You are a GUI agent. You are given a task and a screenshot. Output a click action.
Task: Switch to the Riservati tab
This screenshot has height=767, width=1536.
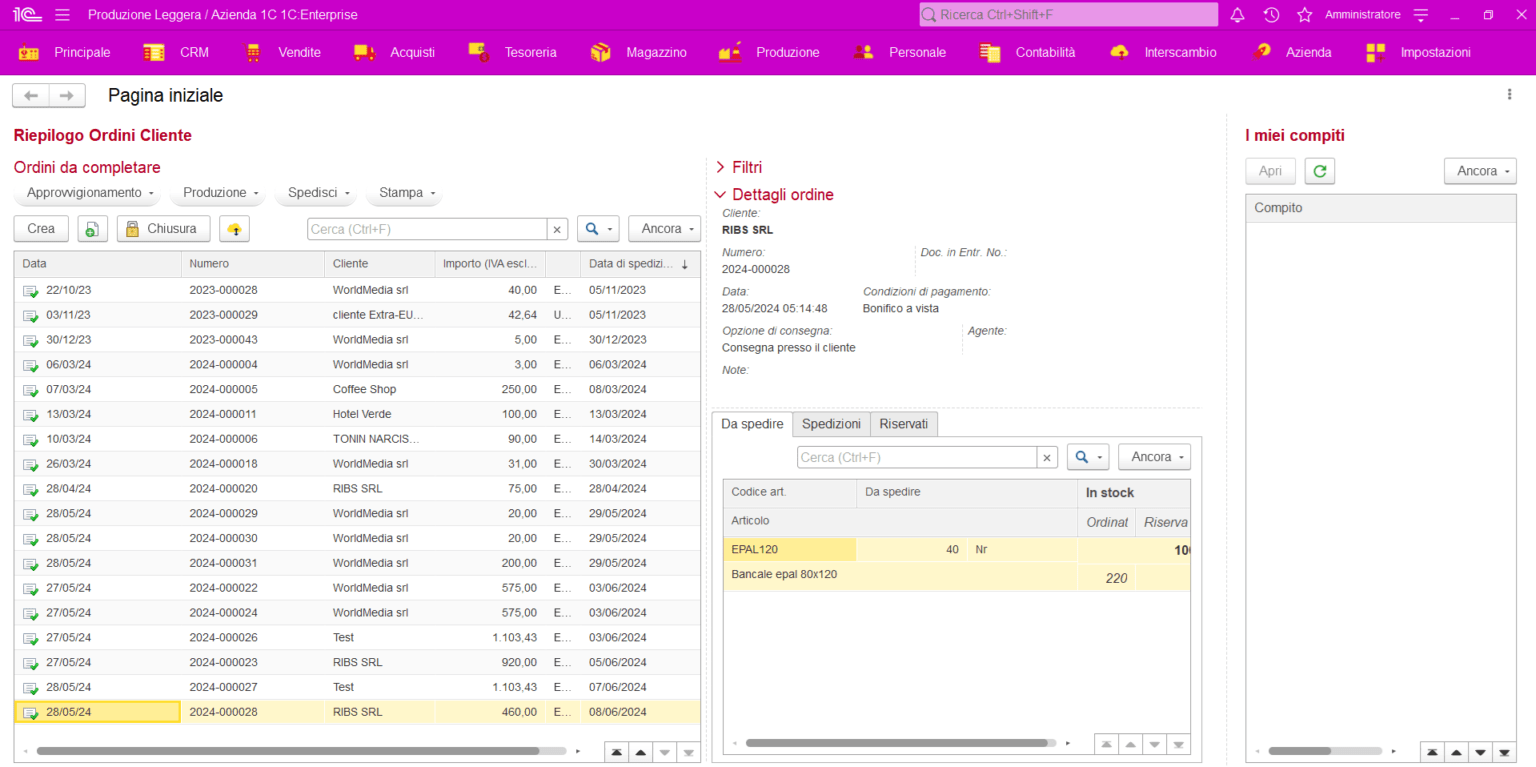click(904, 424)
